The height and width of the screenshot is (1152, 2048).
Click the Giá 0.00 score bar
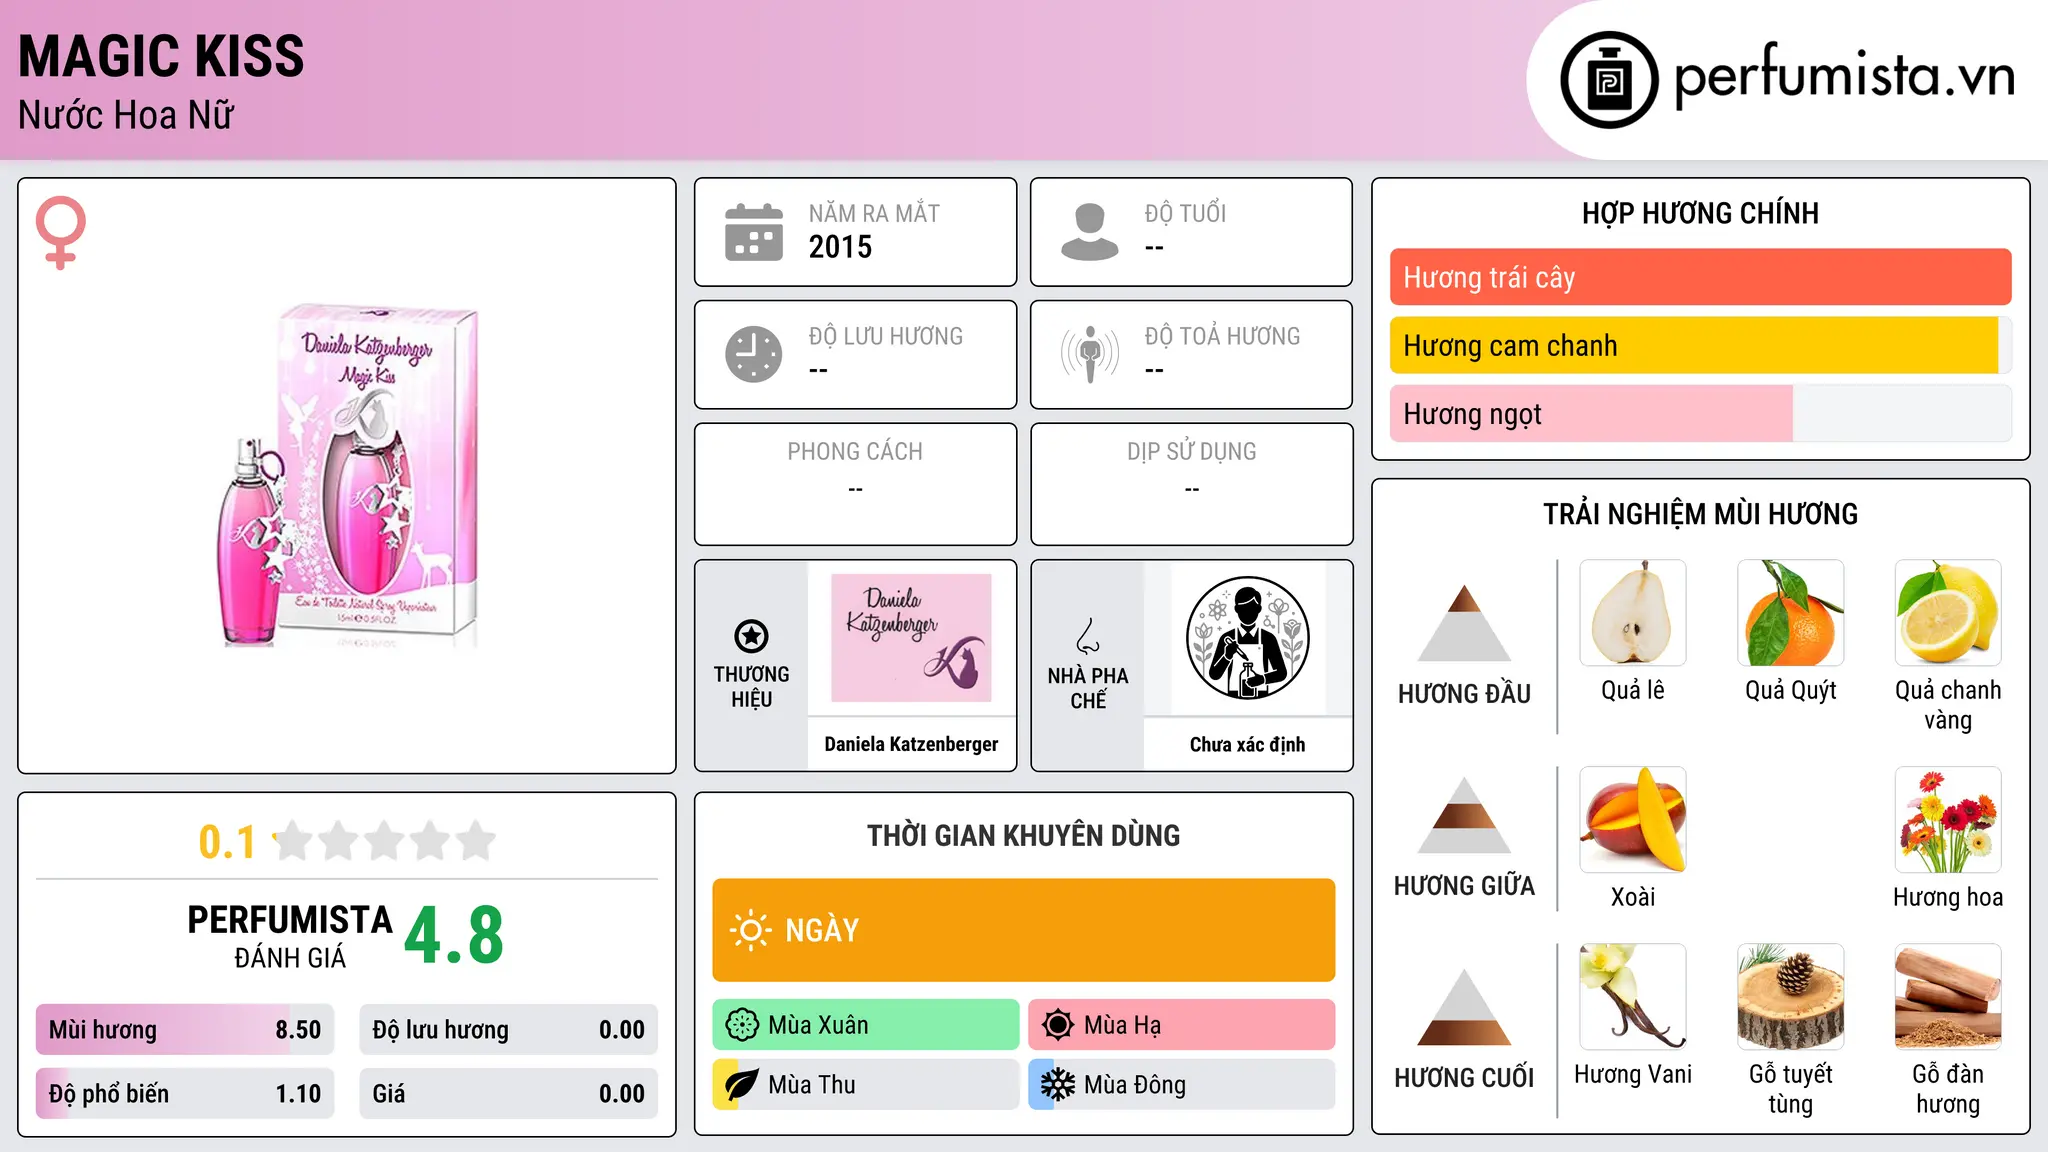(x=508, y=1094)
